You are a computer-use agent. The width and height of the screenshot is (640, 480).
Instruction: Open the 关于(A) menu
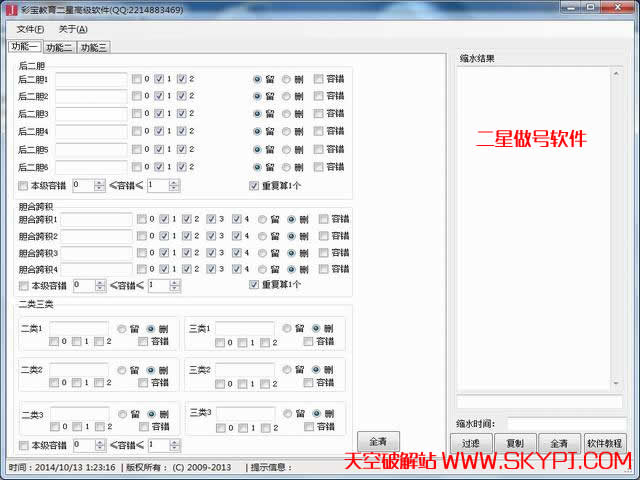pos(73,29)
